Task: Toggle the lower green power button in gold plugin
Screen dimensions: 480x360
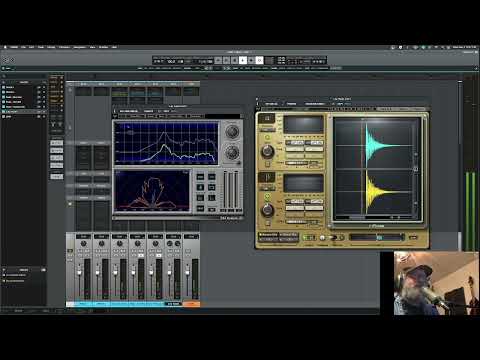Action: [x=267, y=197]
